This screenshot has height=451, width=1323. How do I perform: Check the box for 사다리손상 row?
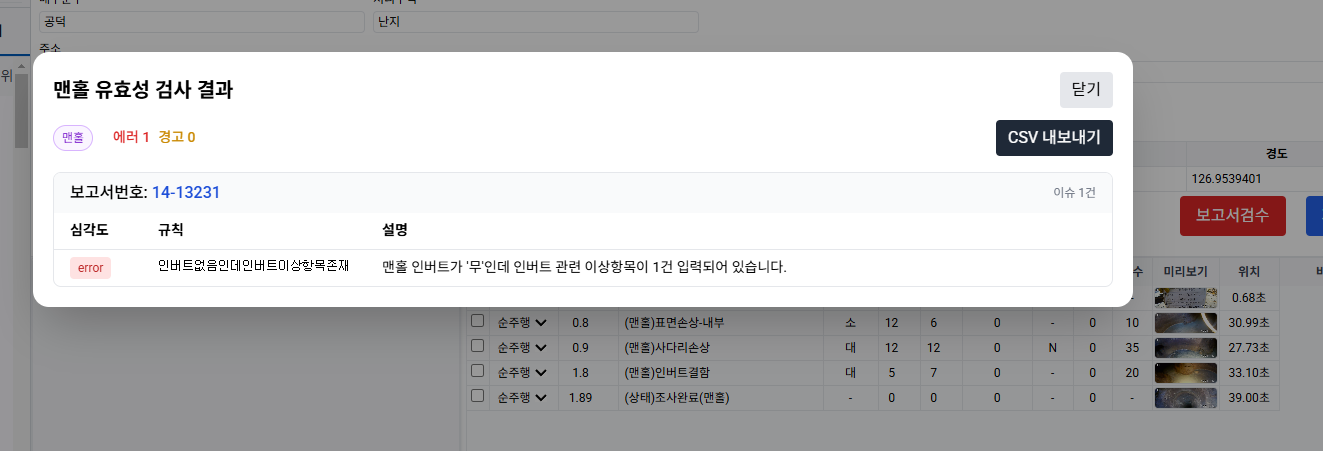(x=478, y=347)
